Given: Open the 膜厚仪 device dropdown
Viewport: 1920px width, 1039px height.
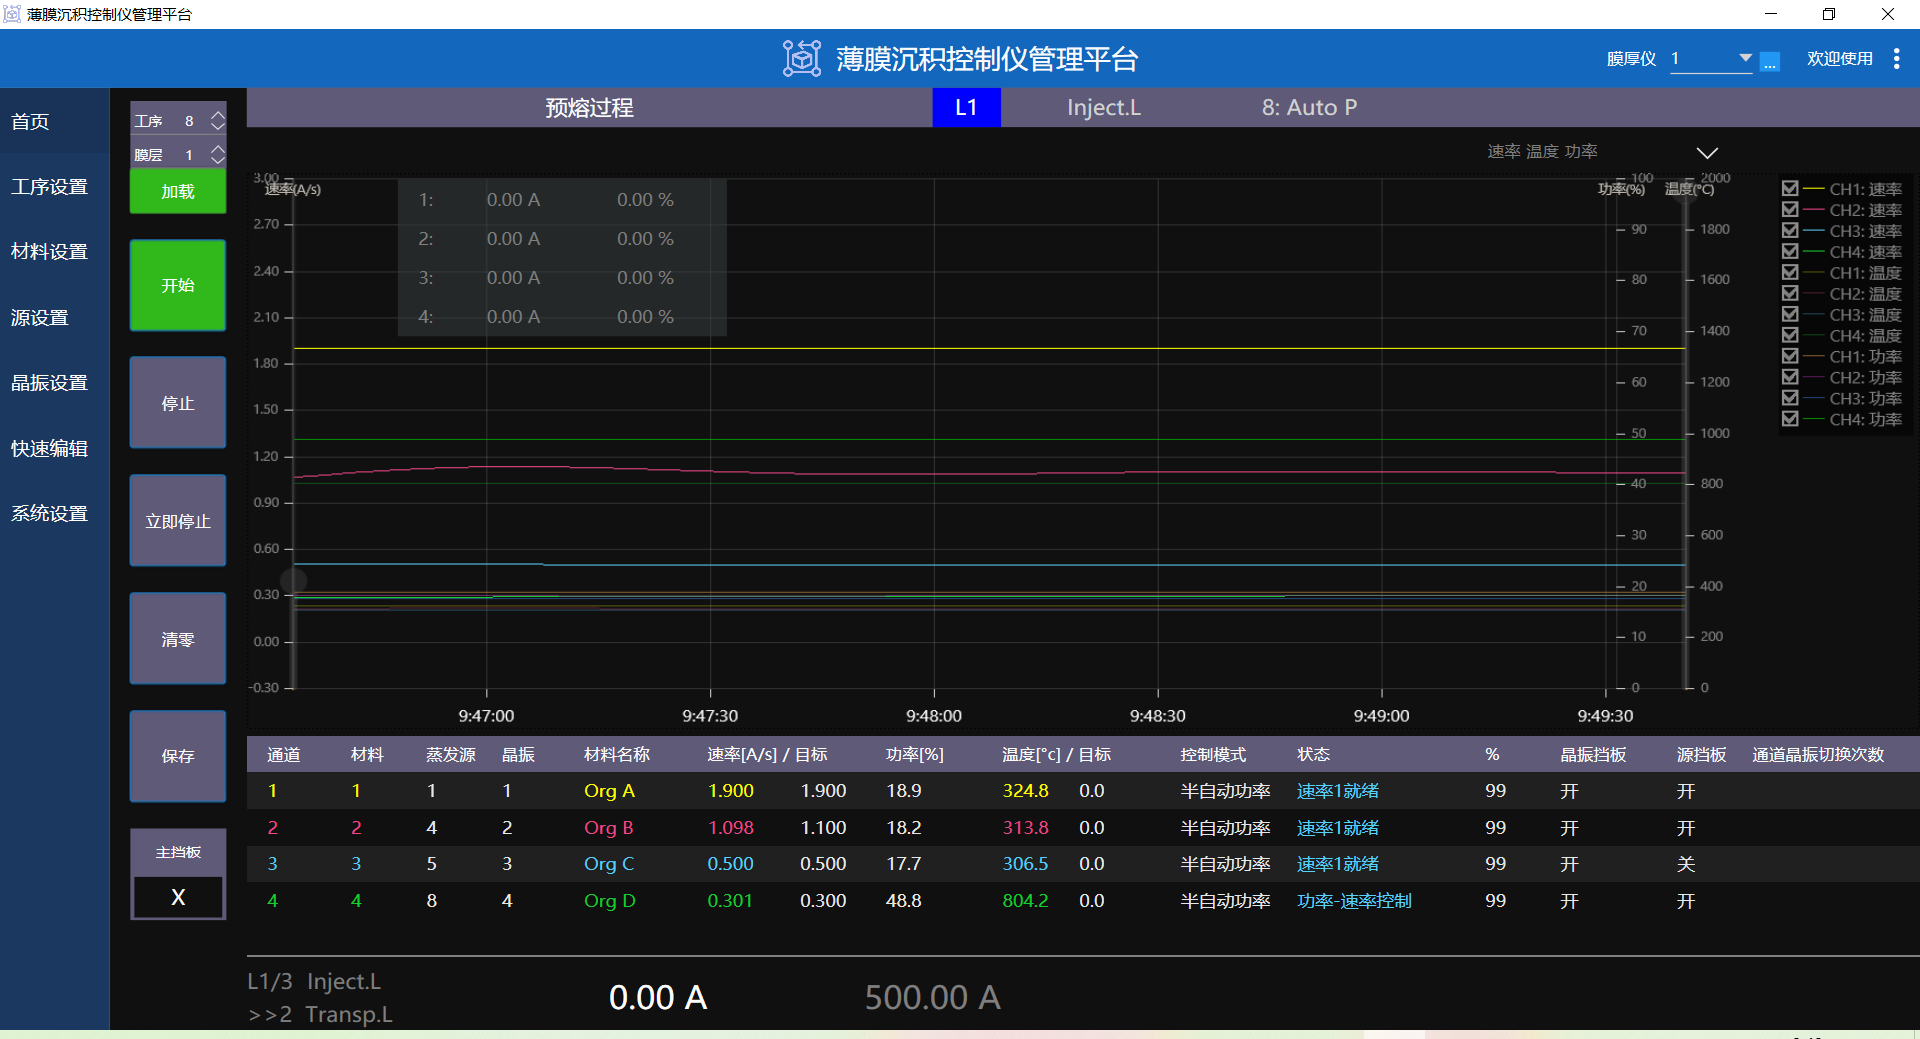Looking at the screenshot, I should [x=1745, y=59].
